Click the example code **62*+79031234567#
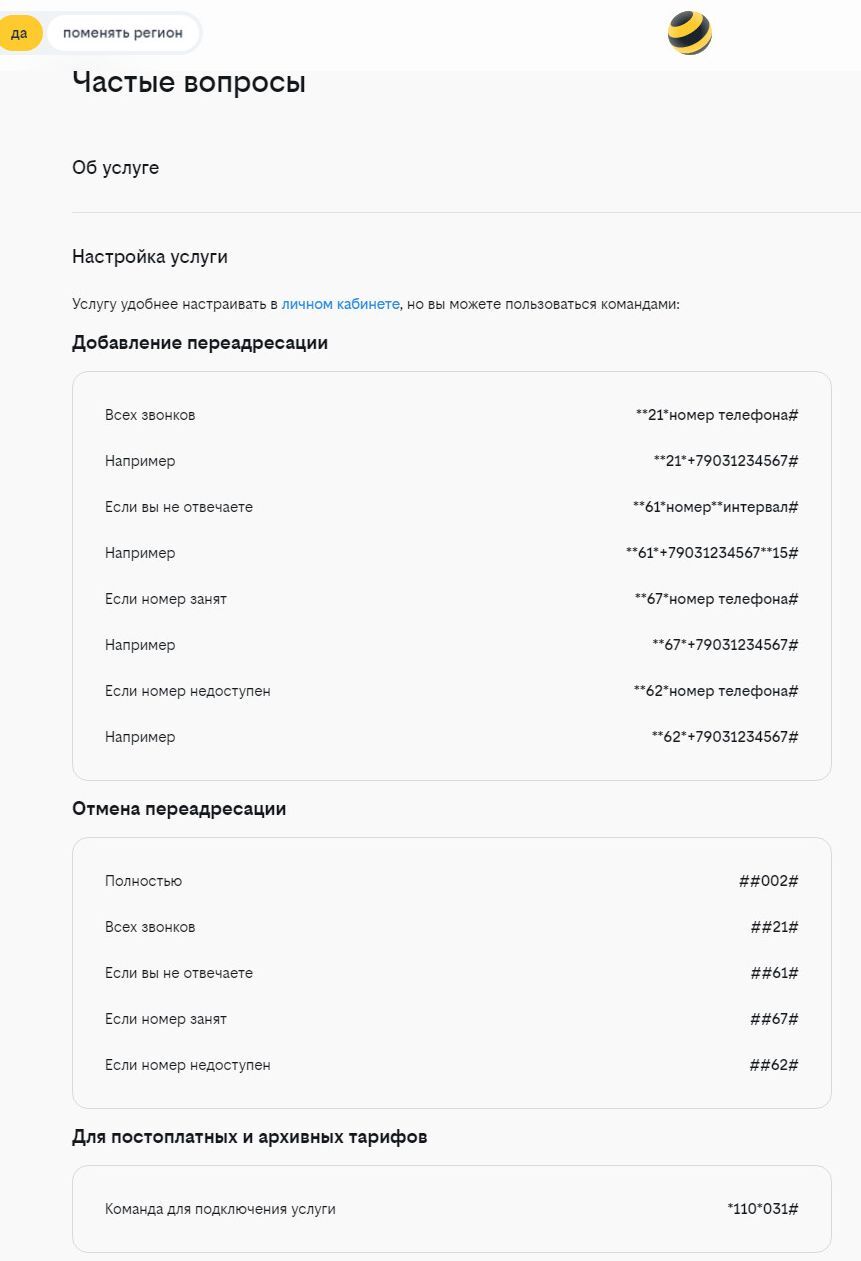The width and height of the screenshot is (861, 1261). tap(725, 737)
